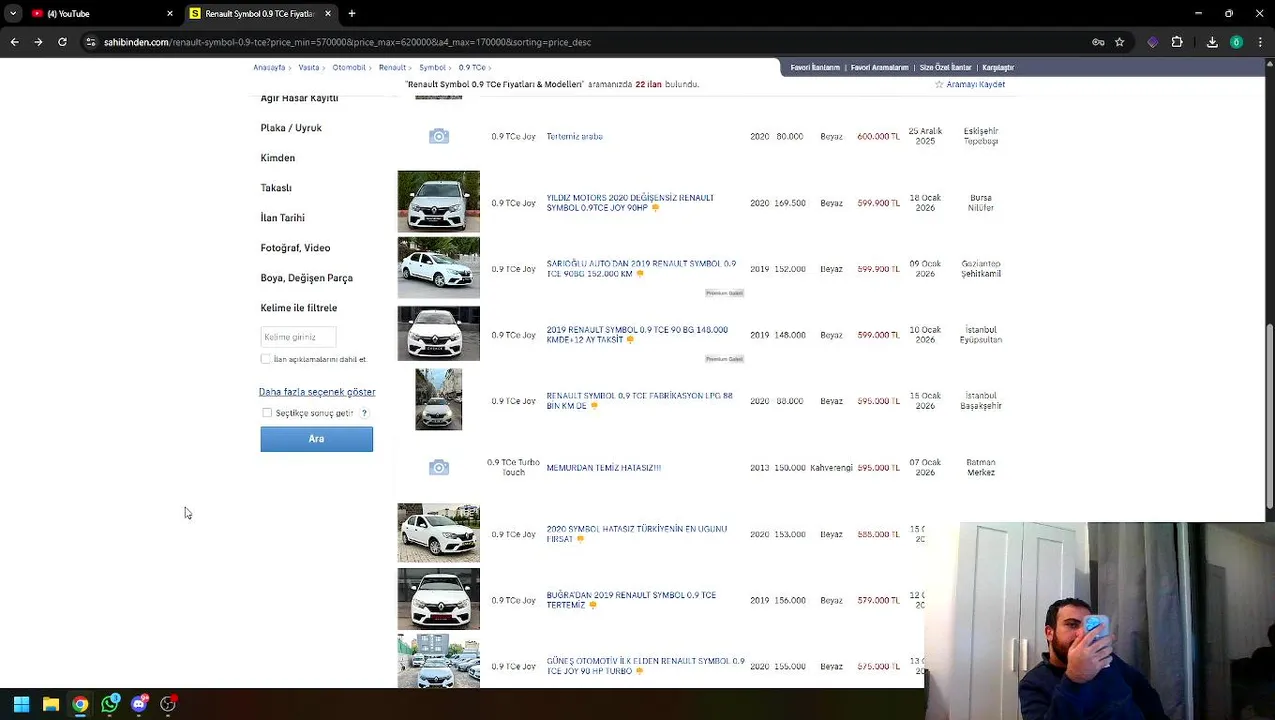Go forward with the browser forward arrow
The height and width of the screenshot is (720, 1275).
pyautogui.click(x=38, y=42)
